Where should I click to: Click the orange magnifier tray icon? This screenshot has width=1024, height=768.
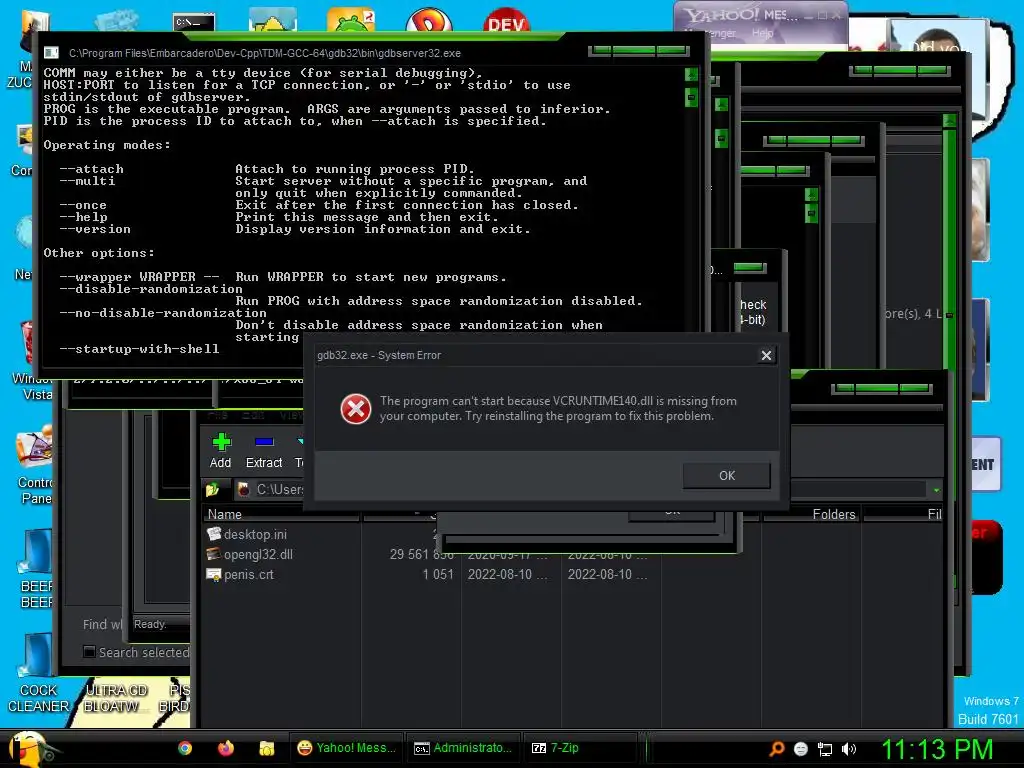point(776,749)
